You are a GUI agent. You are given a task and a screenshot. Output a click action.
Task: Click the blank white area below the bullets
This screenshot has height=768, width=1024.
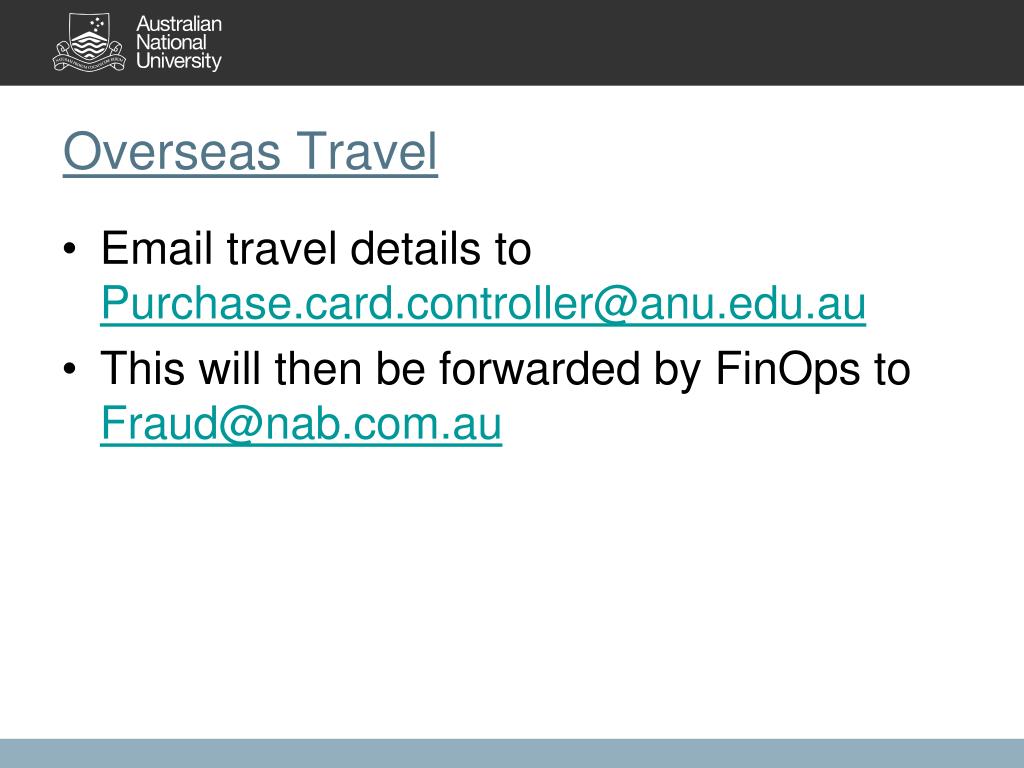point(512,588)
